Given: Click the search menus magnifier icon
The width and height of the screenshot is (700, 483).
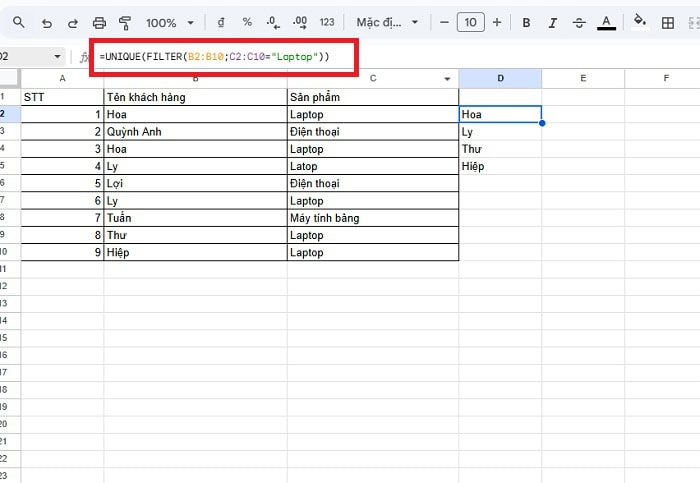Looking at the screenshot, I should coord(18,22).
